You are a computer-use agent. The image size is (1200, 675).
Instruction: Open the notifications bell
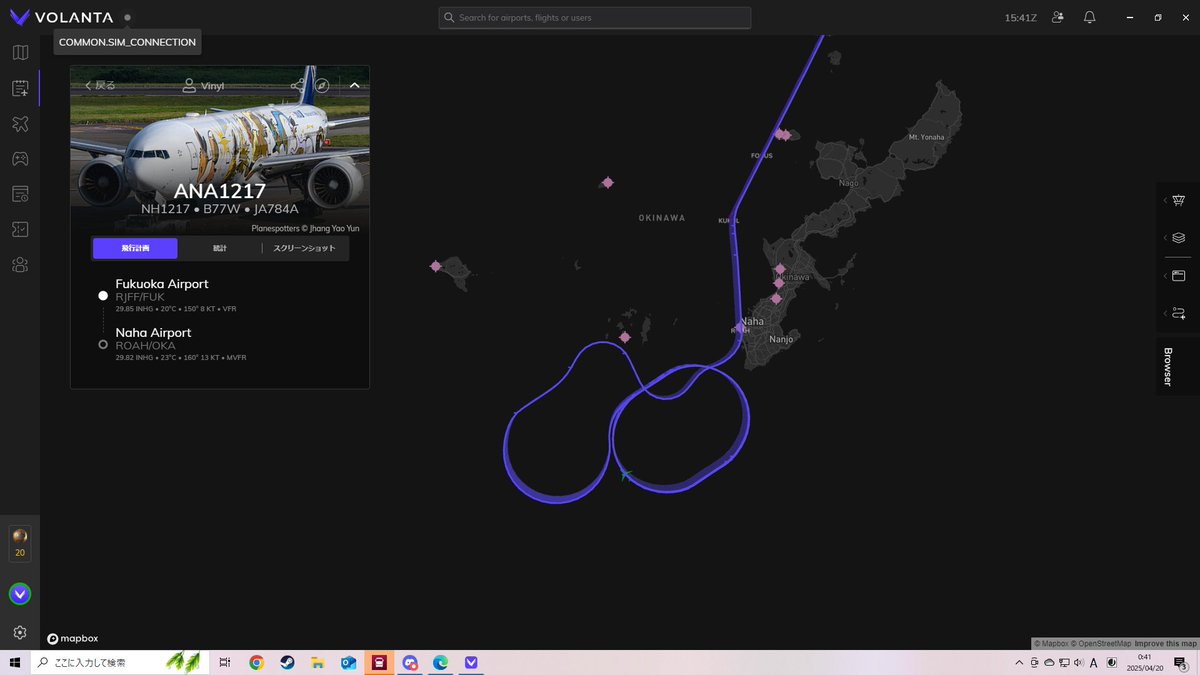pos(1089,17)
